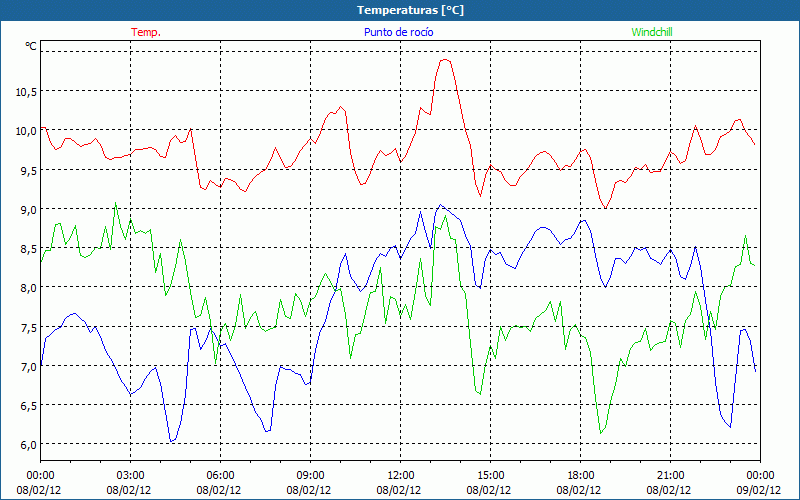
Task: Click the 12:00 time axis label
Action: tap(401, 476)
